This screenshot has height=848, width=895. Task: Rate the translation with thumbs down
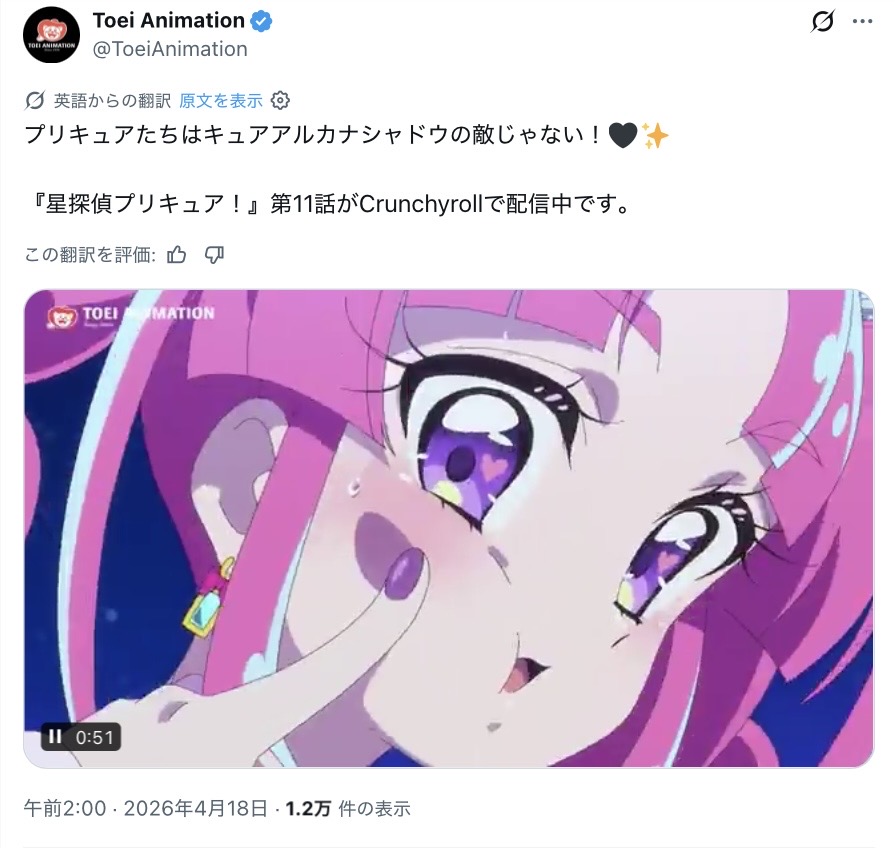[214, 255]
